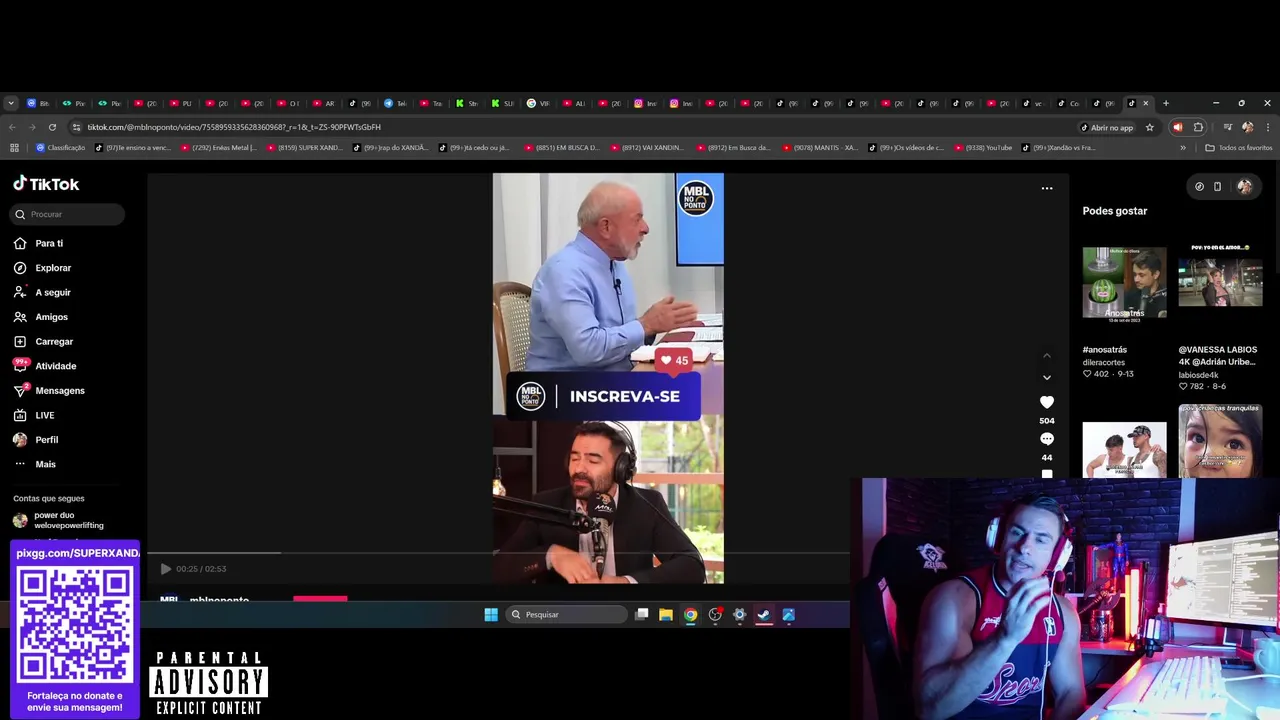Click the TikTok coins icon at top right

pos(1199,186)
